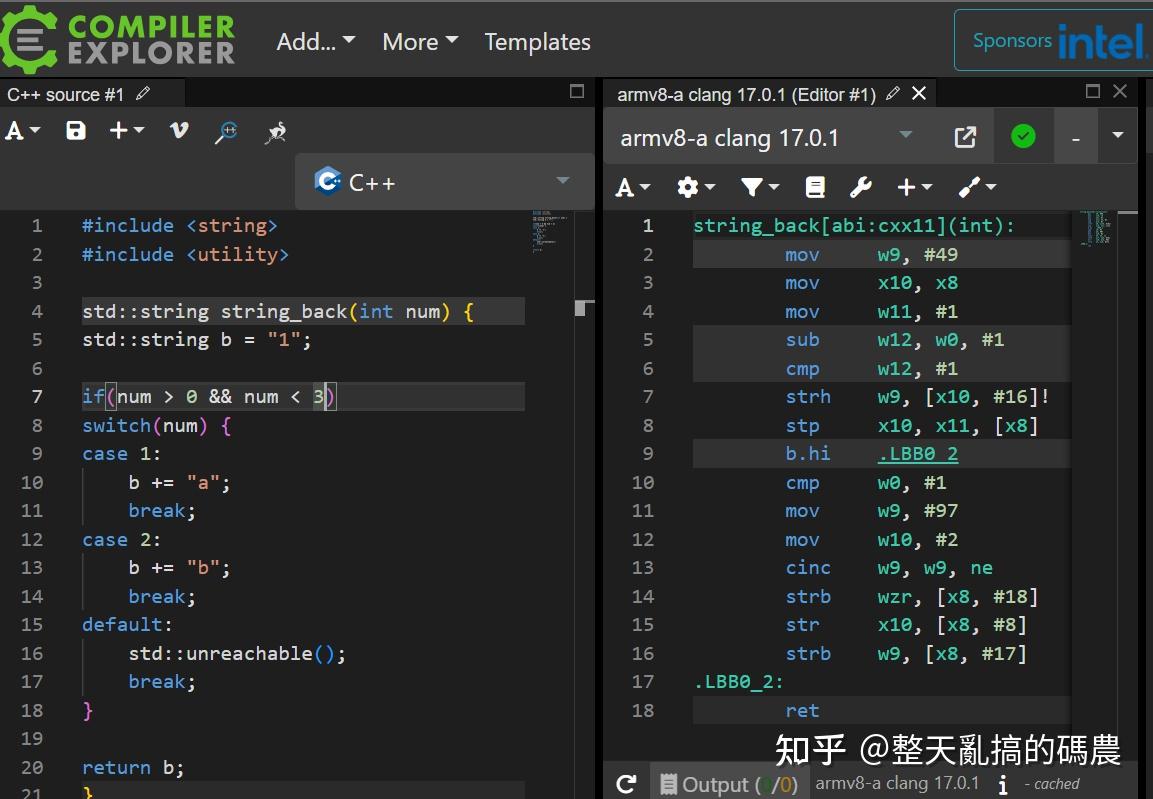Viewport: 1153px width, 799px height.
Task: Save the source with the floppy icon
Action: pos(76,131)
